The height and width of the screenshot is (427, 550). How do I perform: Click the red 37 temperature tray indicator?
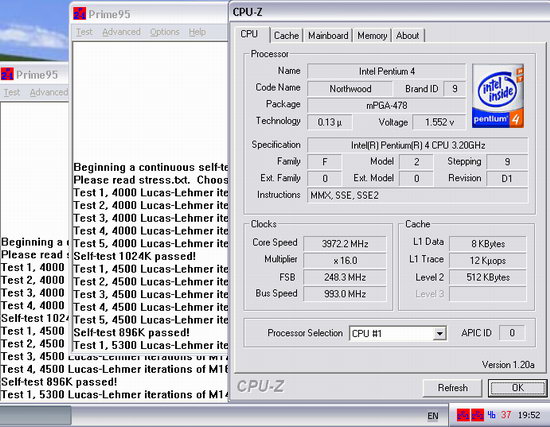coord(506,415)
